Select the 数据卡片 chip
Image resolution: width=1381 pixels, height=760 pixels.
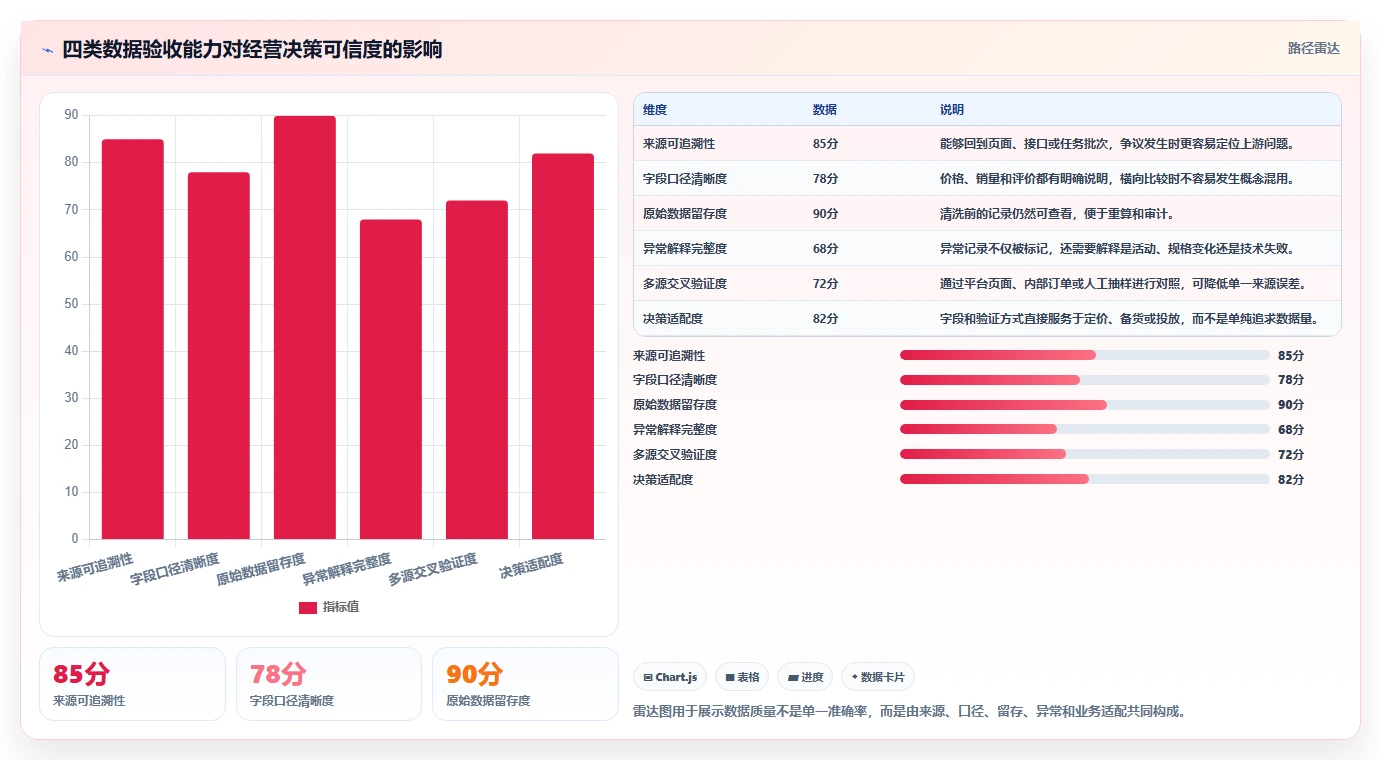pyautogui.click(x=878, y=677)
